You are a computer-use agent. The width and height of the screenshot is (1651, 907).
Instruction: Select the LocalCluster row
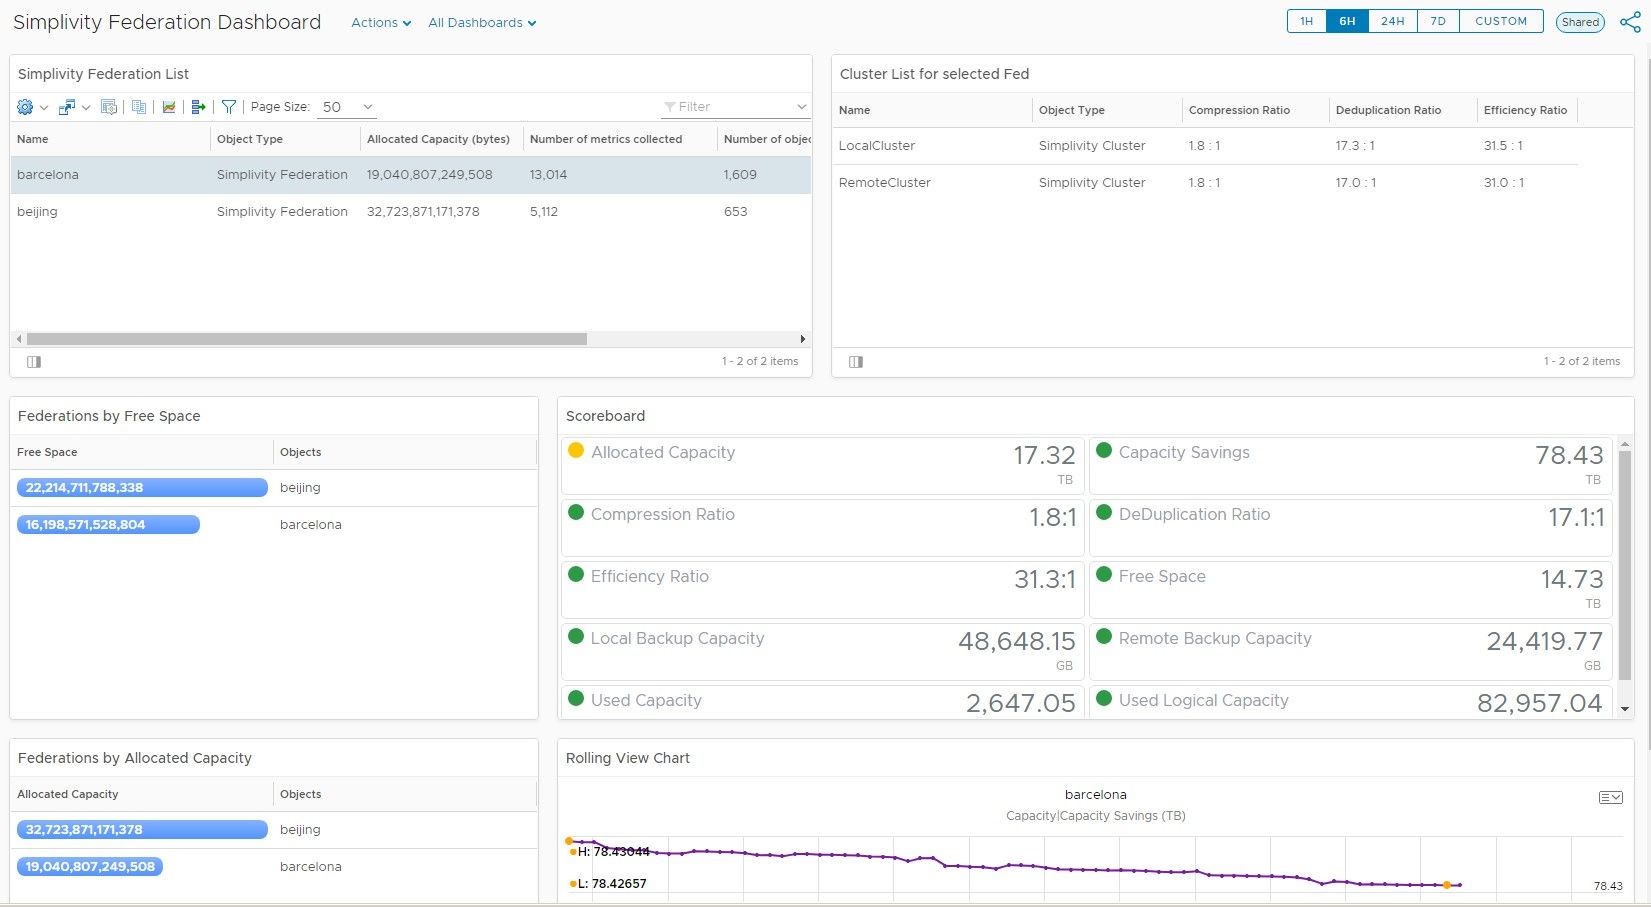(x=1205, y=145)
